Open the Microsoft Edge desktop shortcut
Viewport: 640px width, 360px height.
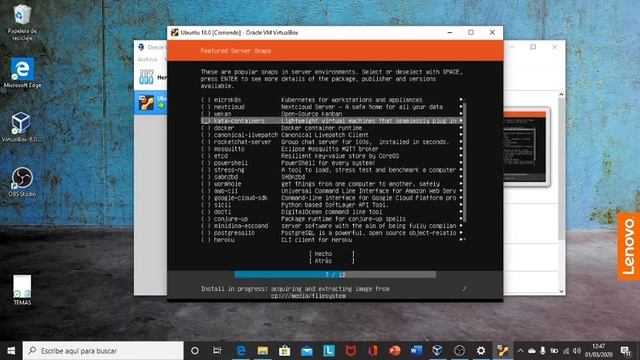pos(22,73)
